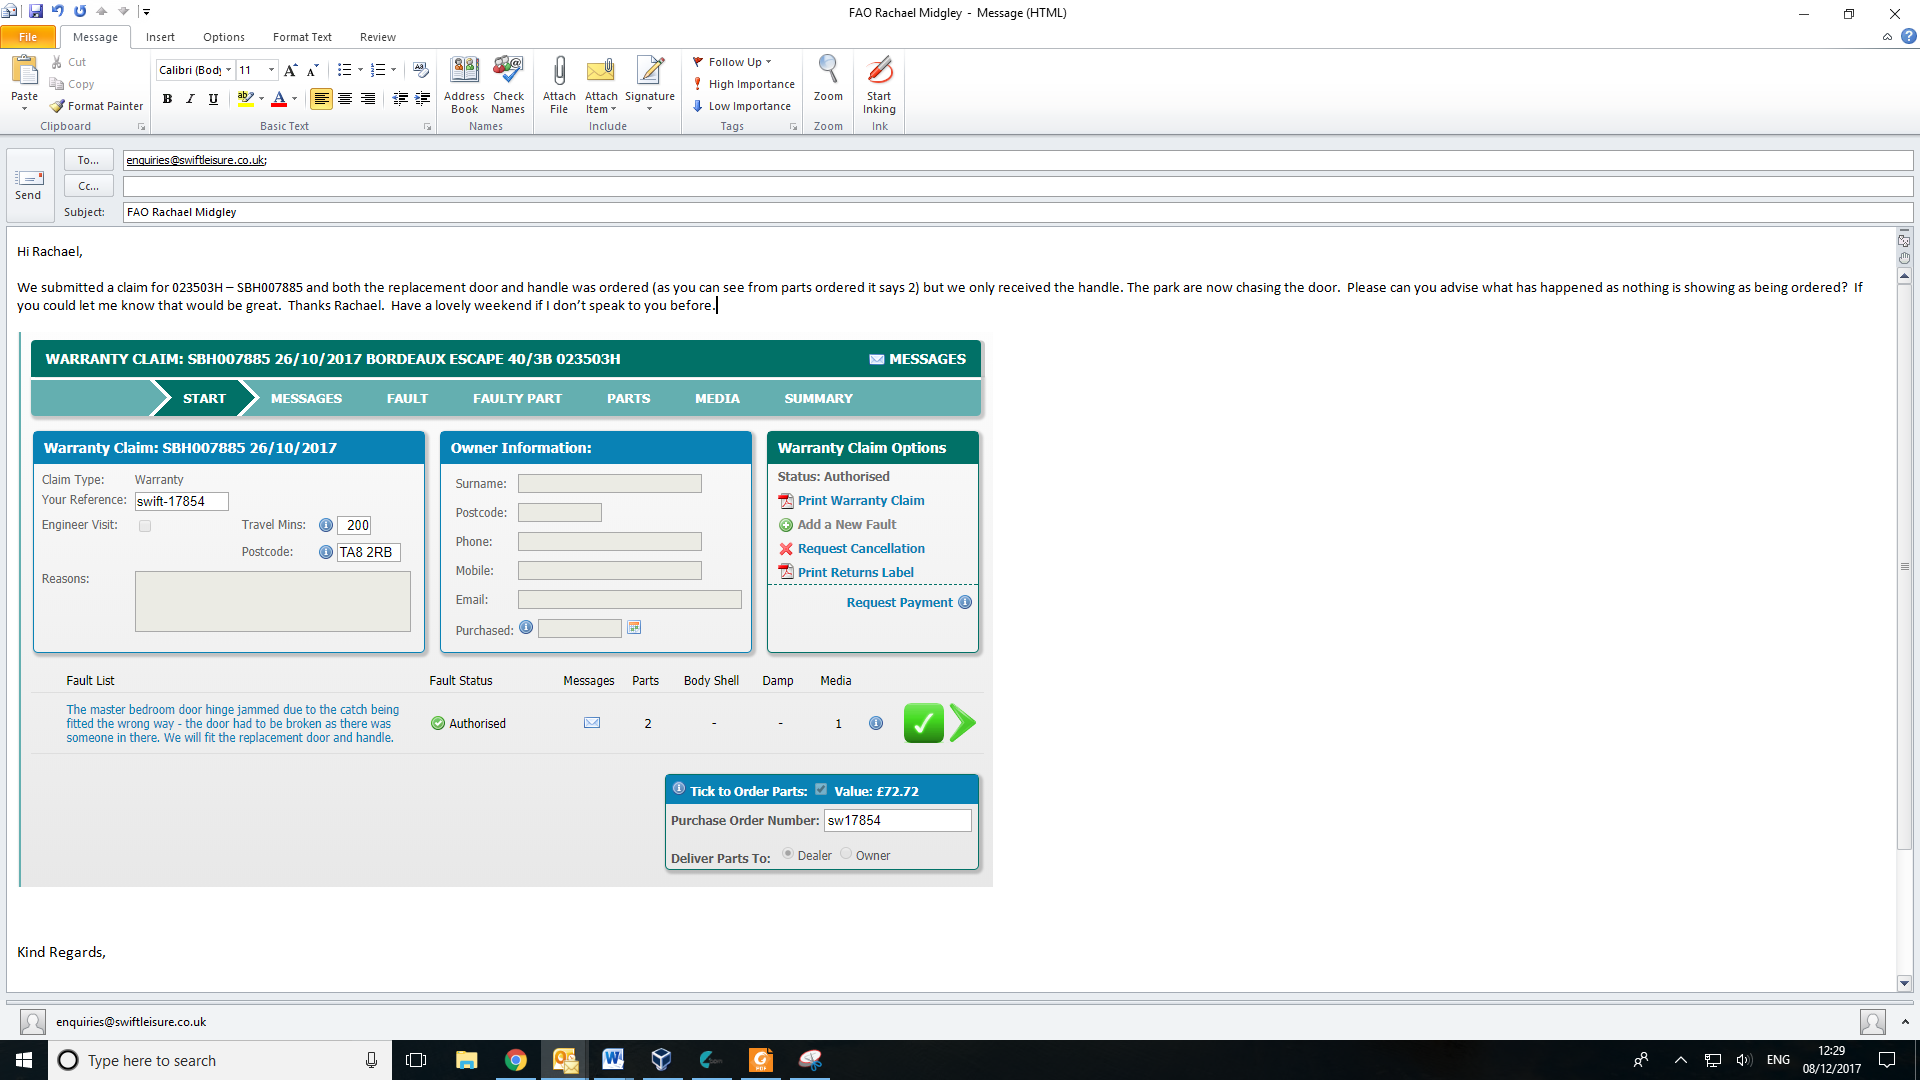The image size is (1920, 1080).
Task: Toggle the Engineer Visit checkbox
Action: point(145,526)
